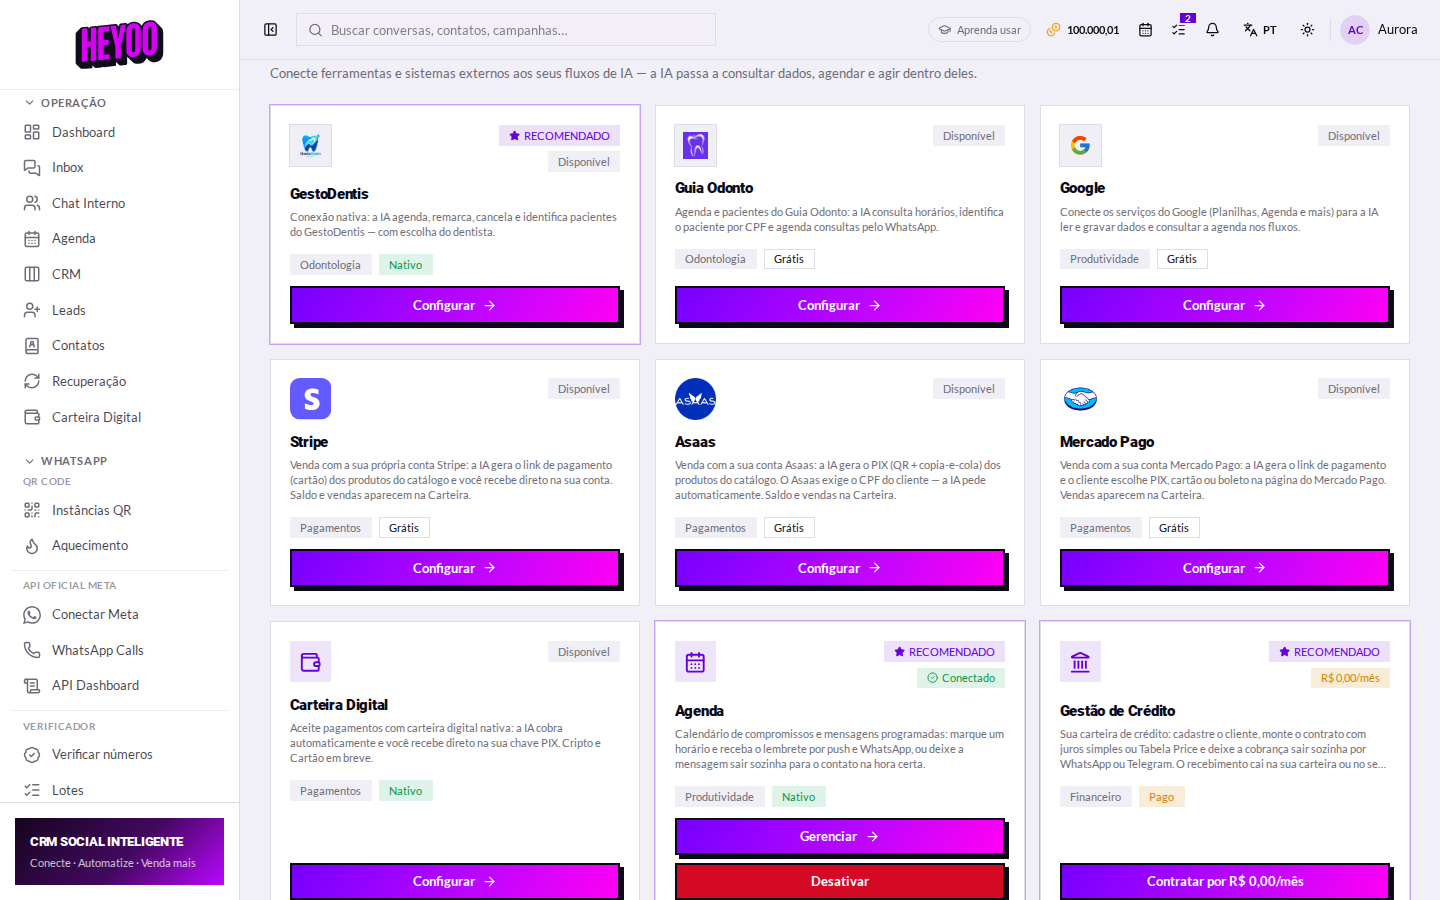Click the Recuperação sidebar icon
The width and height of the screenshot is (1440, 900).
pos(32,381)
